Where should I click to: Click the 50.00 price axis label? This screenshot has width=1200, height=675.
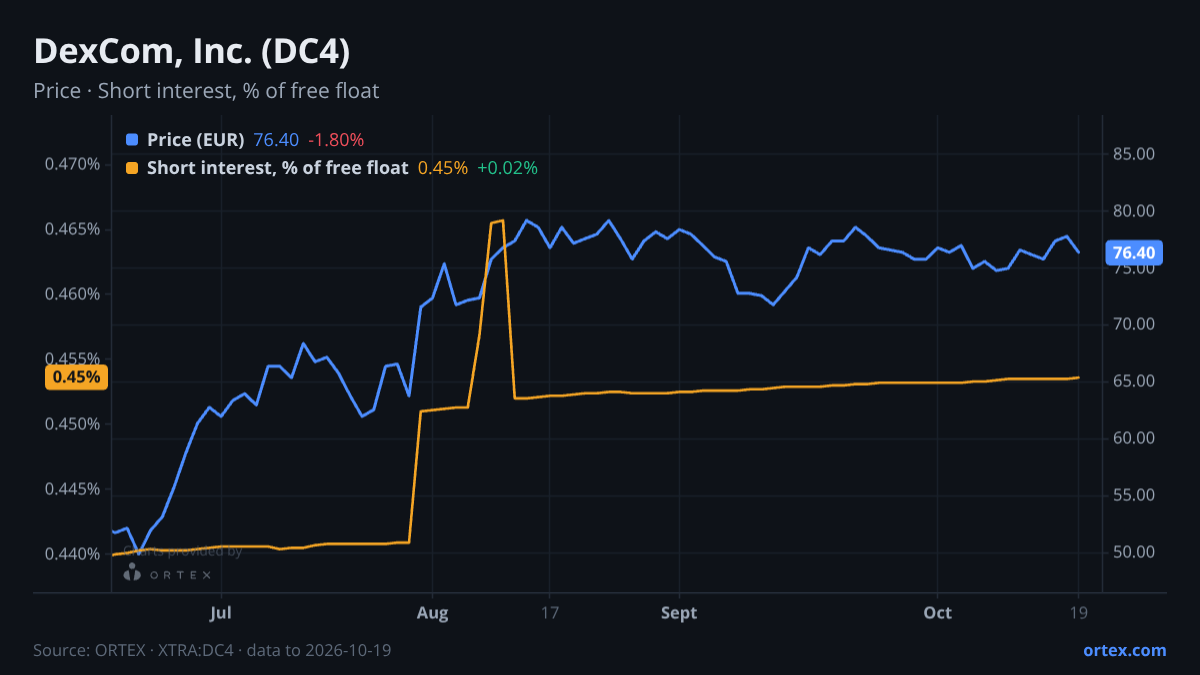[x=1133, y=553]
